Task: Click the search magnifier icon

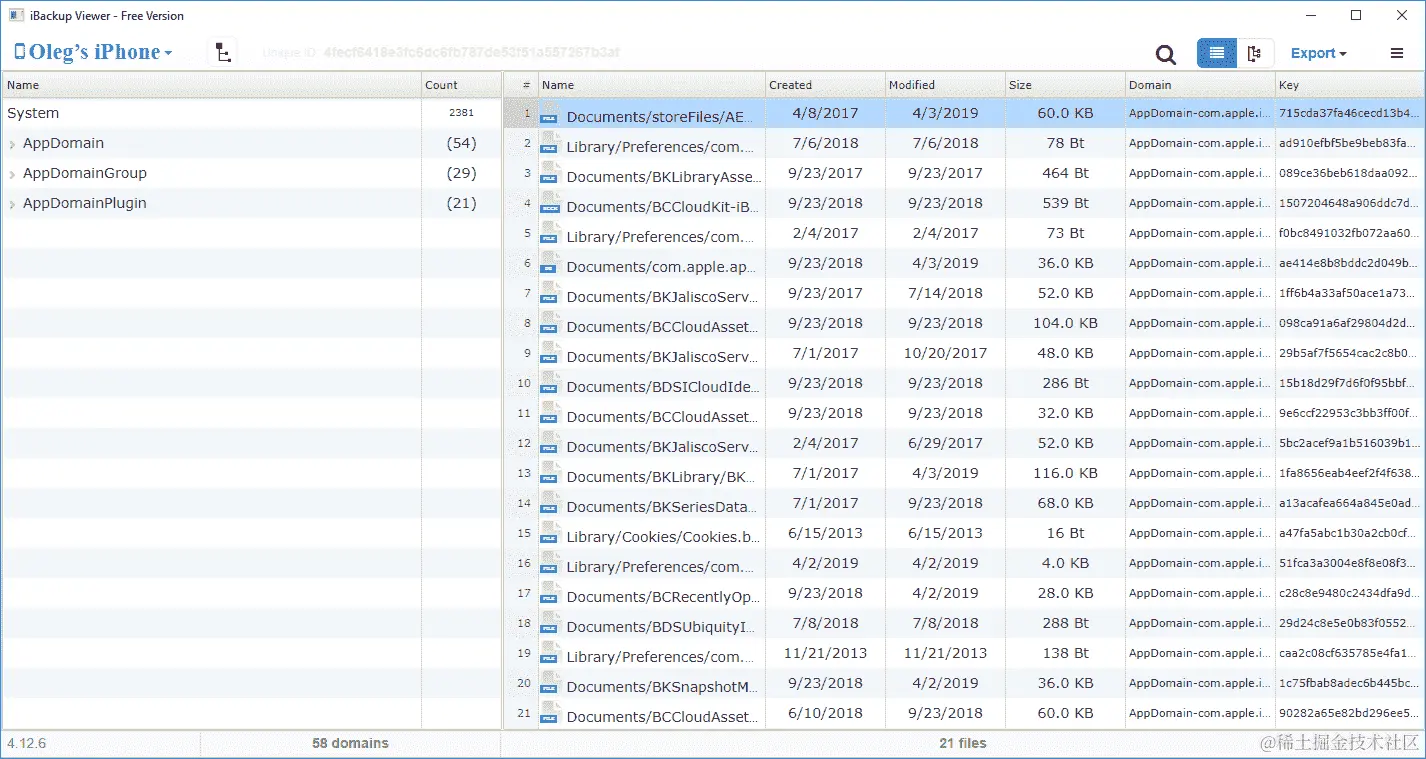Action: 1165,54
